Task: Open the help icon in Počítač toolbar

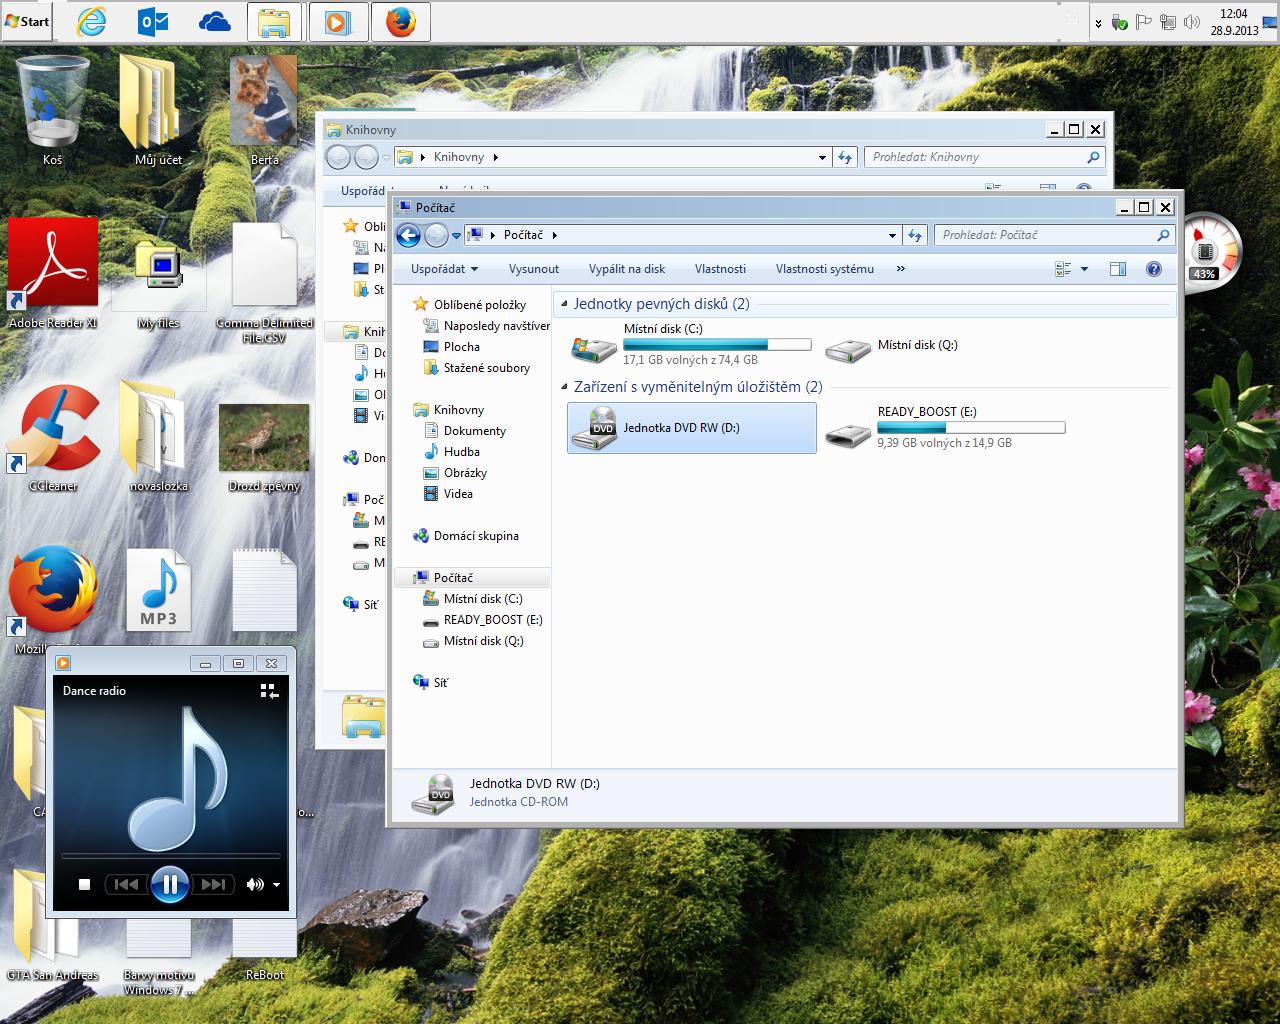Action: pos(1153,269)
